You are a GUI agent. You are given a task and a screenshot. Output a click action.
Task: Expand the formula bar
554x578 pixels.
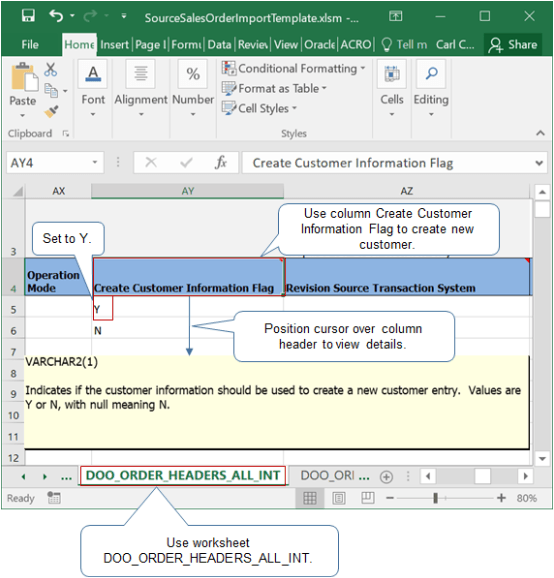pos(539,163)
